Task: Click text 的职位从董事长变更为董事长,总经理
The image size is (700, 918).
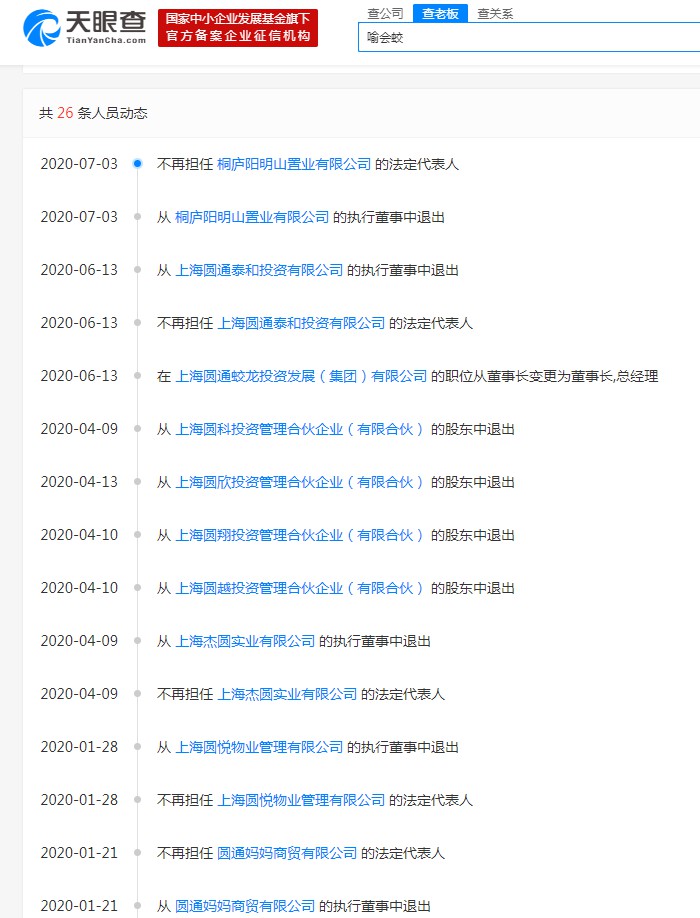Action: click(x=544, y=376)
